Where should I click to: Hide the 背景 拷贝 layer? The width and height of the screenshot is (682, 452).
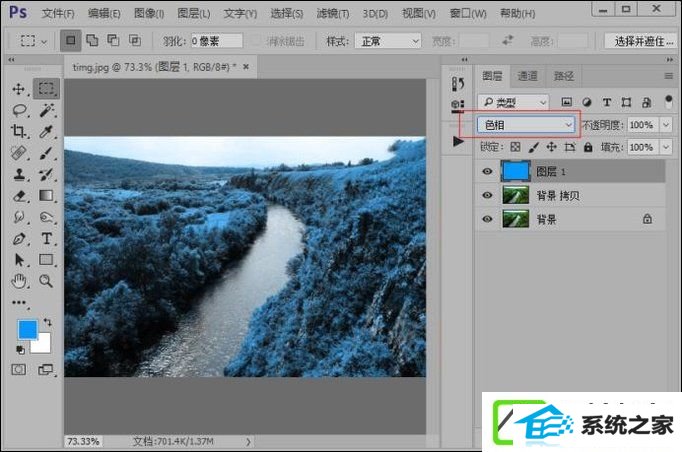click(487, 195)
